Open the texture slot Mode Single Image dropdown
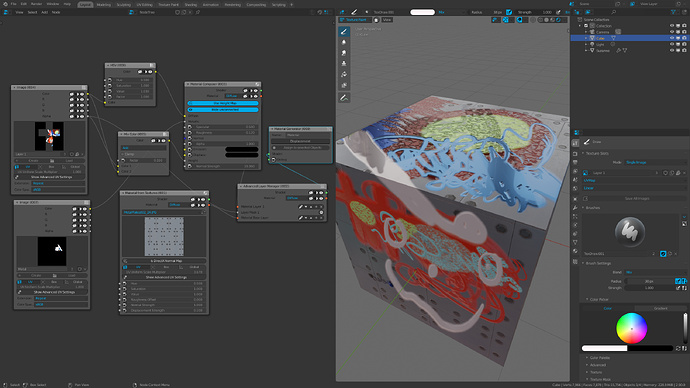690x388 pixels. (x=655, y=162)
